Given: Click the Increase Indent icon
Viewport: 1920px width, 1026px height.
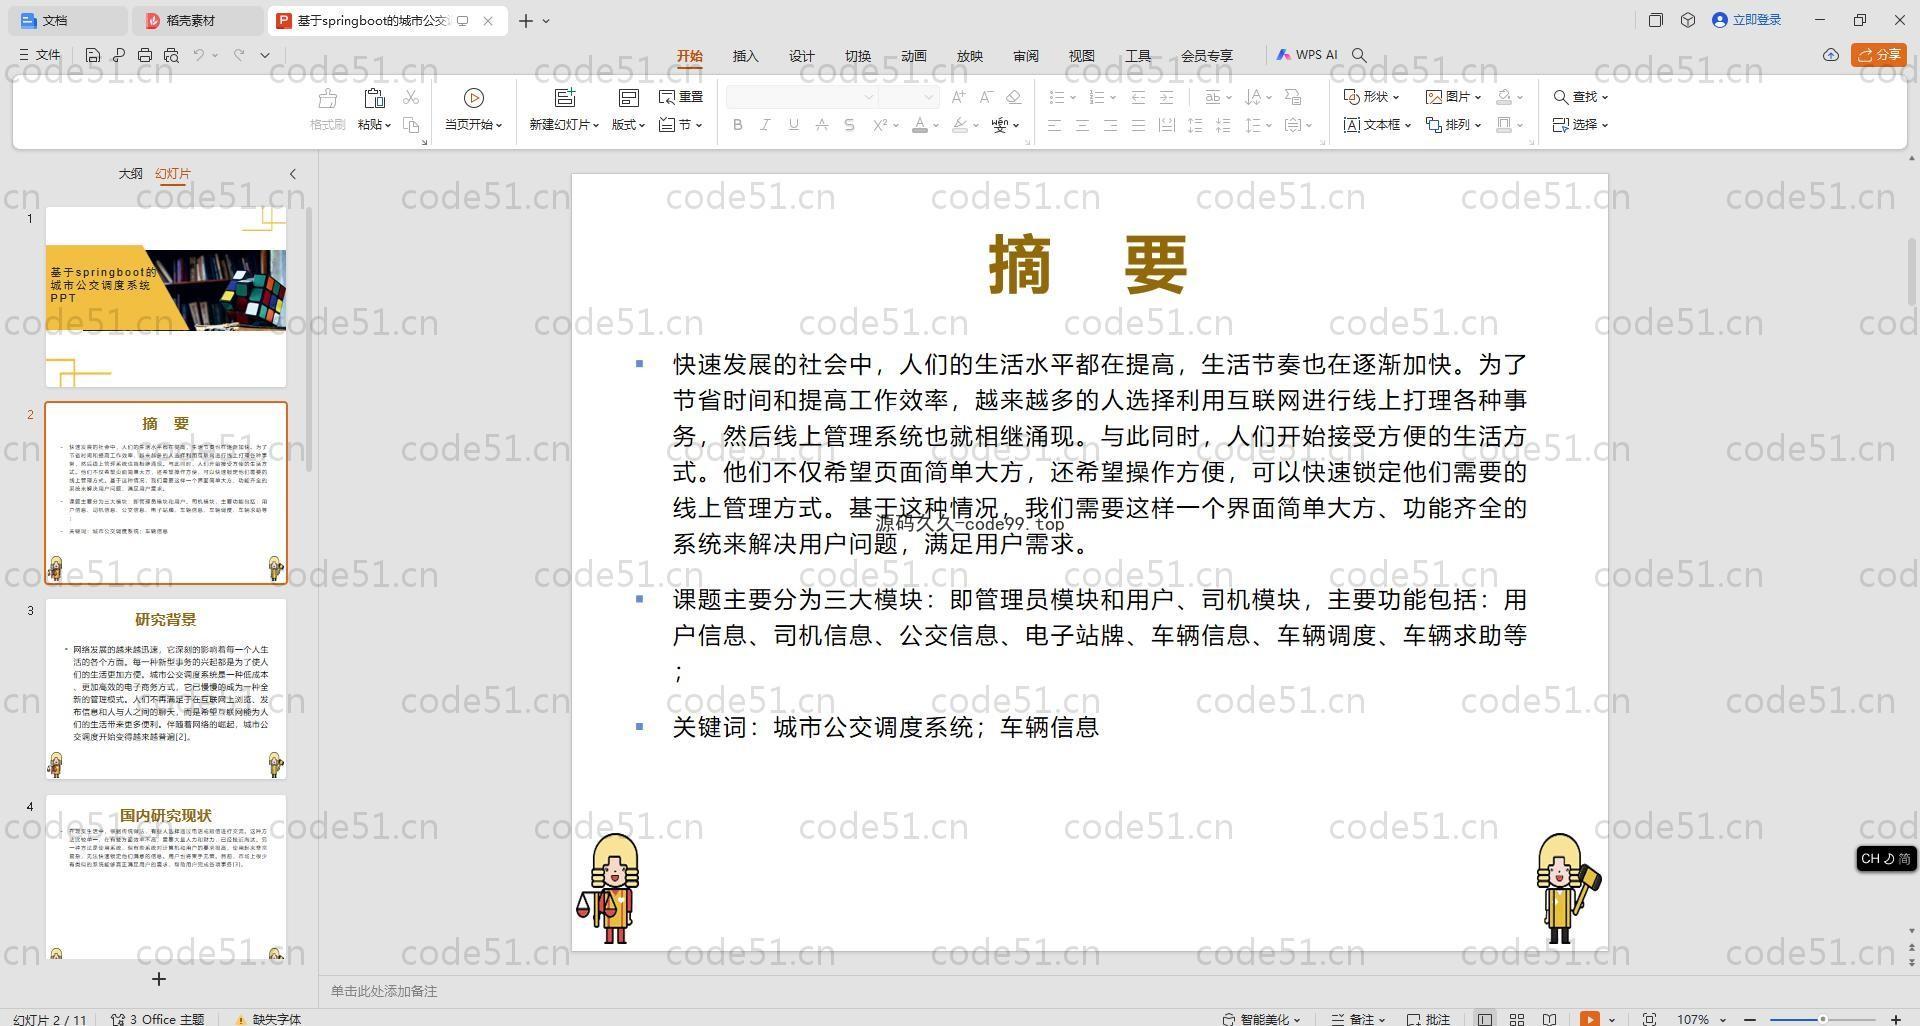Looking at the screenshot, I should [x=1166, y=97].
